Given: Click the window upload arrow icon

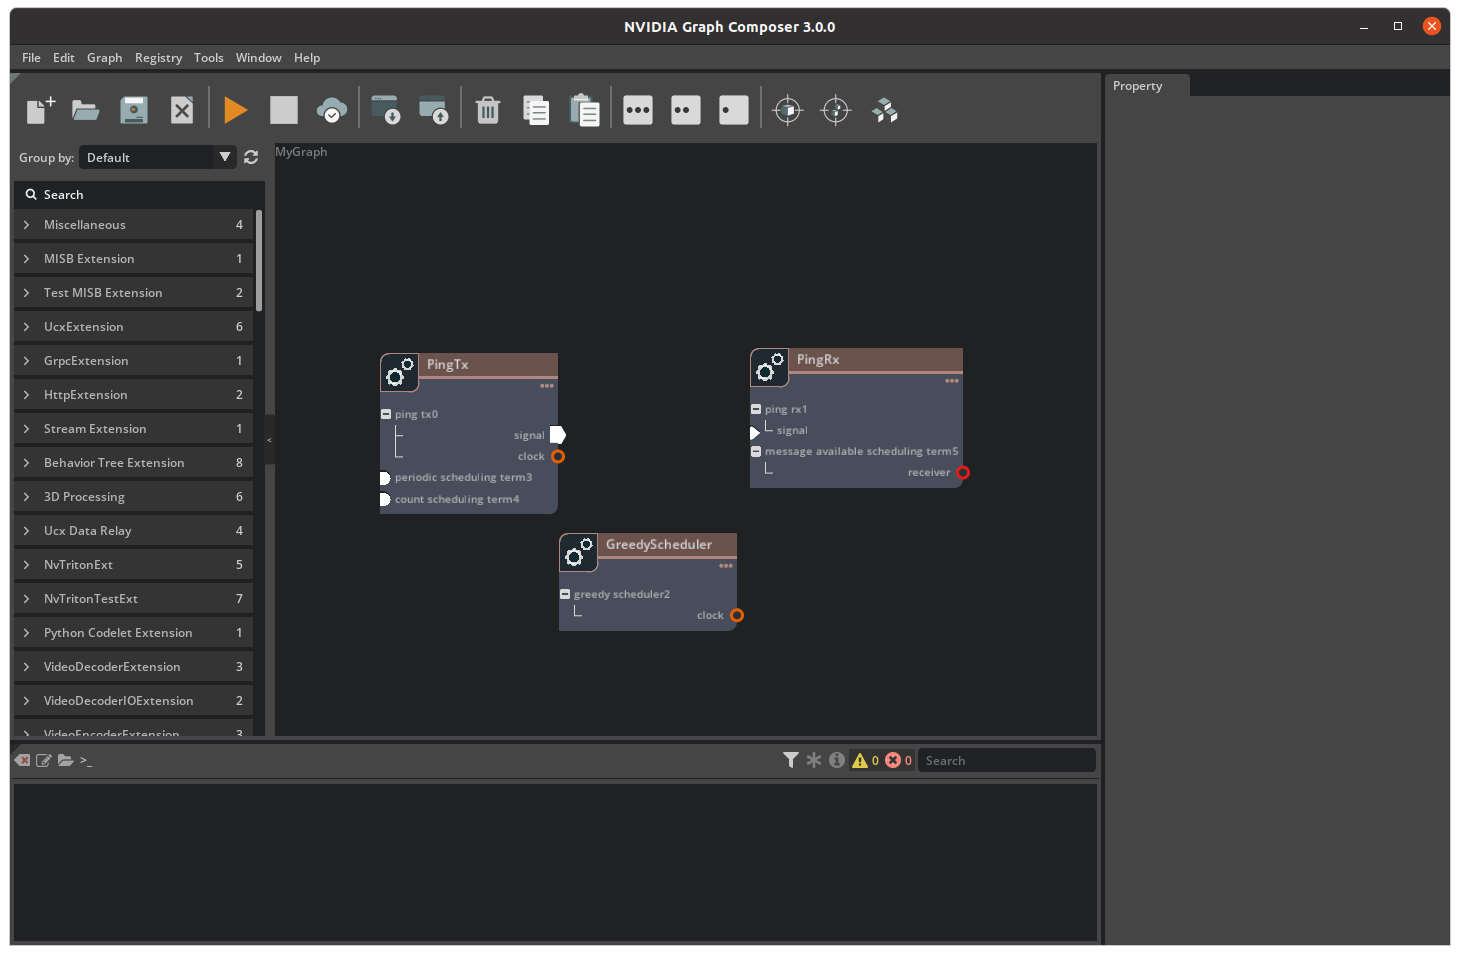Looking at the screenshot, I should pyautogui.click(x=433, y=110).
